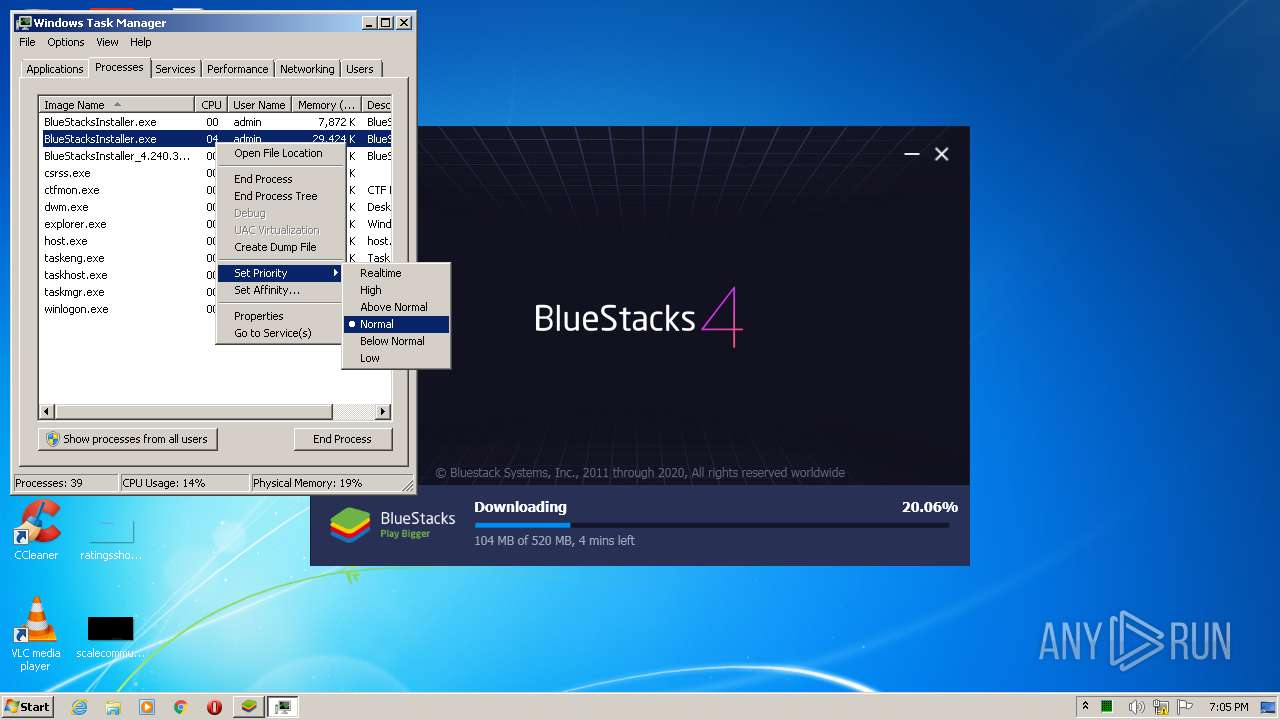This screenshot has height=720, width=1280.
Task: Click Show processes from all users
Action: 127,439
